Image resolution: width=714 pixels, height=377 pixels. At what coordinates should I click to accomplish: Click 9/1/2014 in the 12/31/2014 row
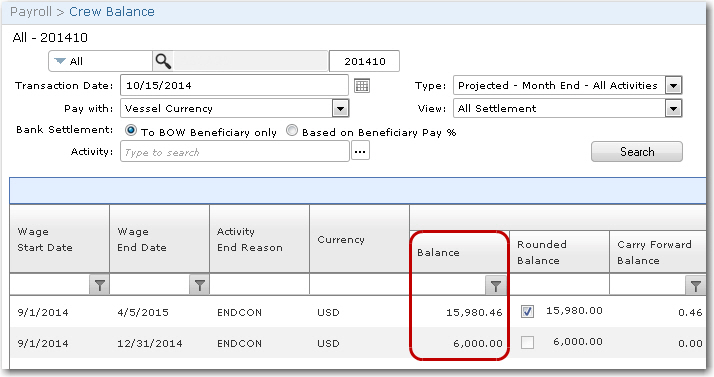[x=43, y=344]
